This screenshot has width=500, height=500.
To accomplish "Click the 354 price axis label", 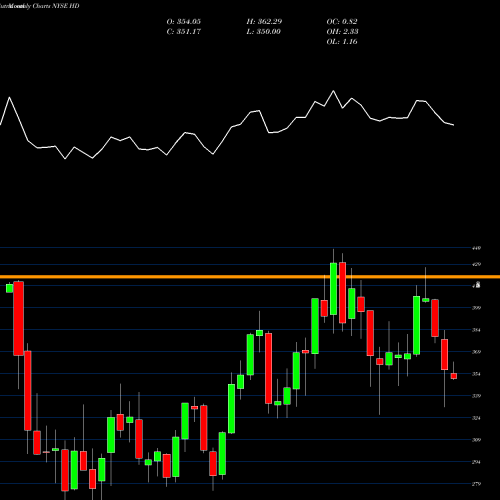I will pos(476,374).
